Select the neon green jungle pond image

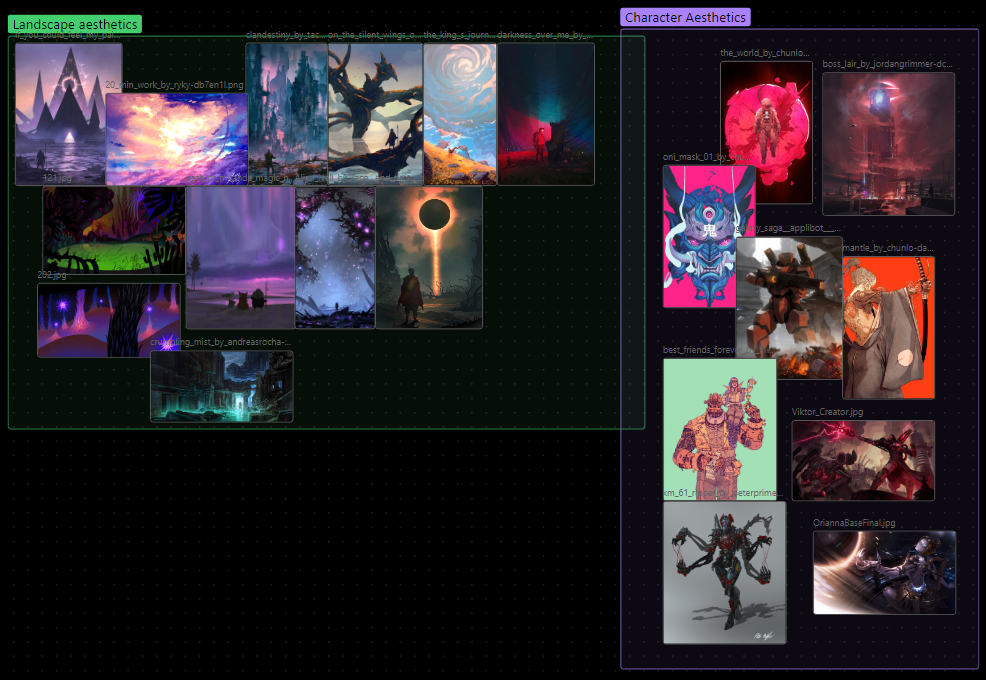(x=114, y=230)
